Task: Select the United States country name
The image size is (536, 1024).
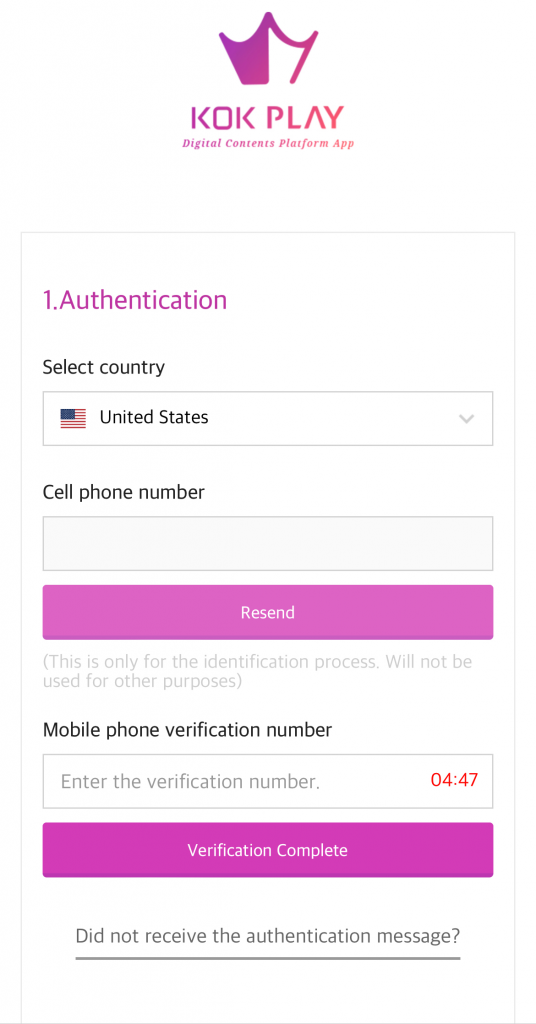Action: click(154, 417)
